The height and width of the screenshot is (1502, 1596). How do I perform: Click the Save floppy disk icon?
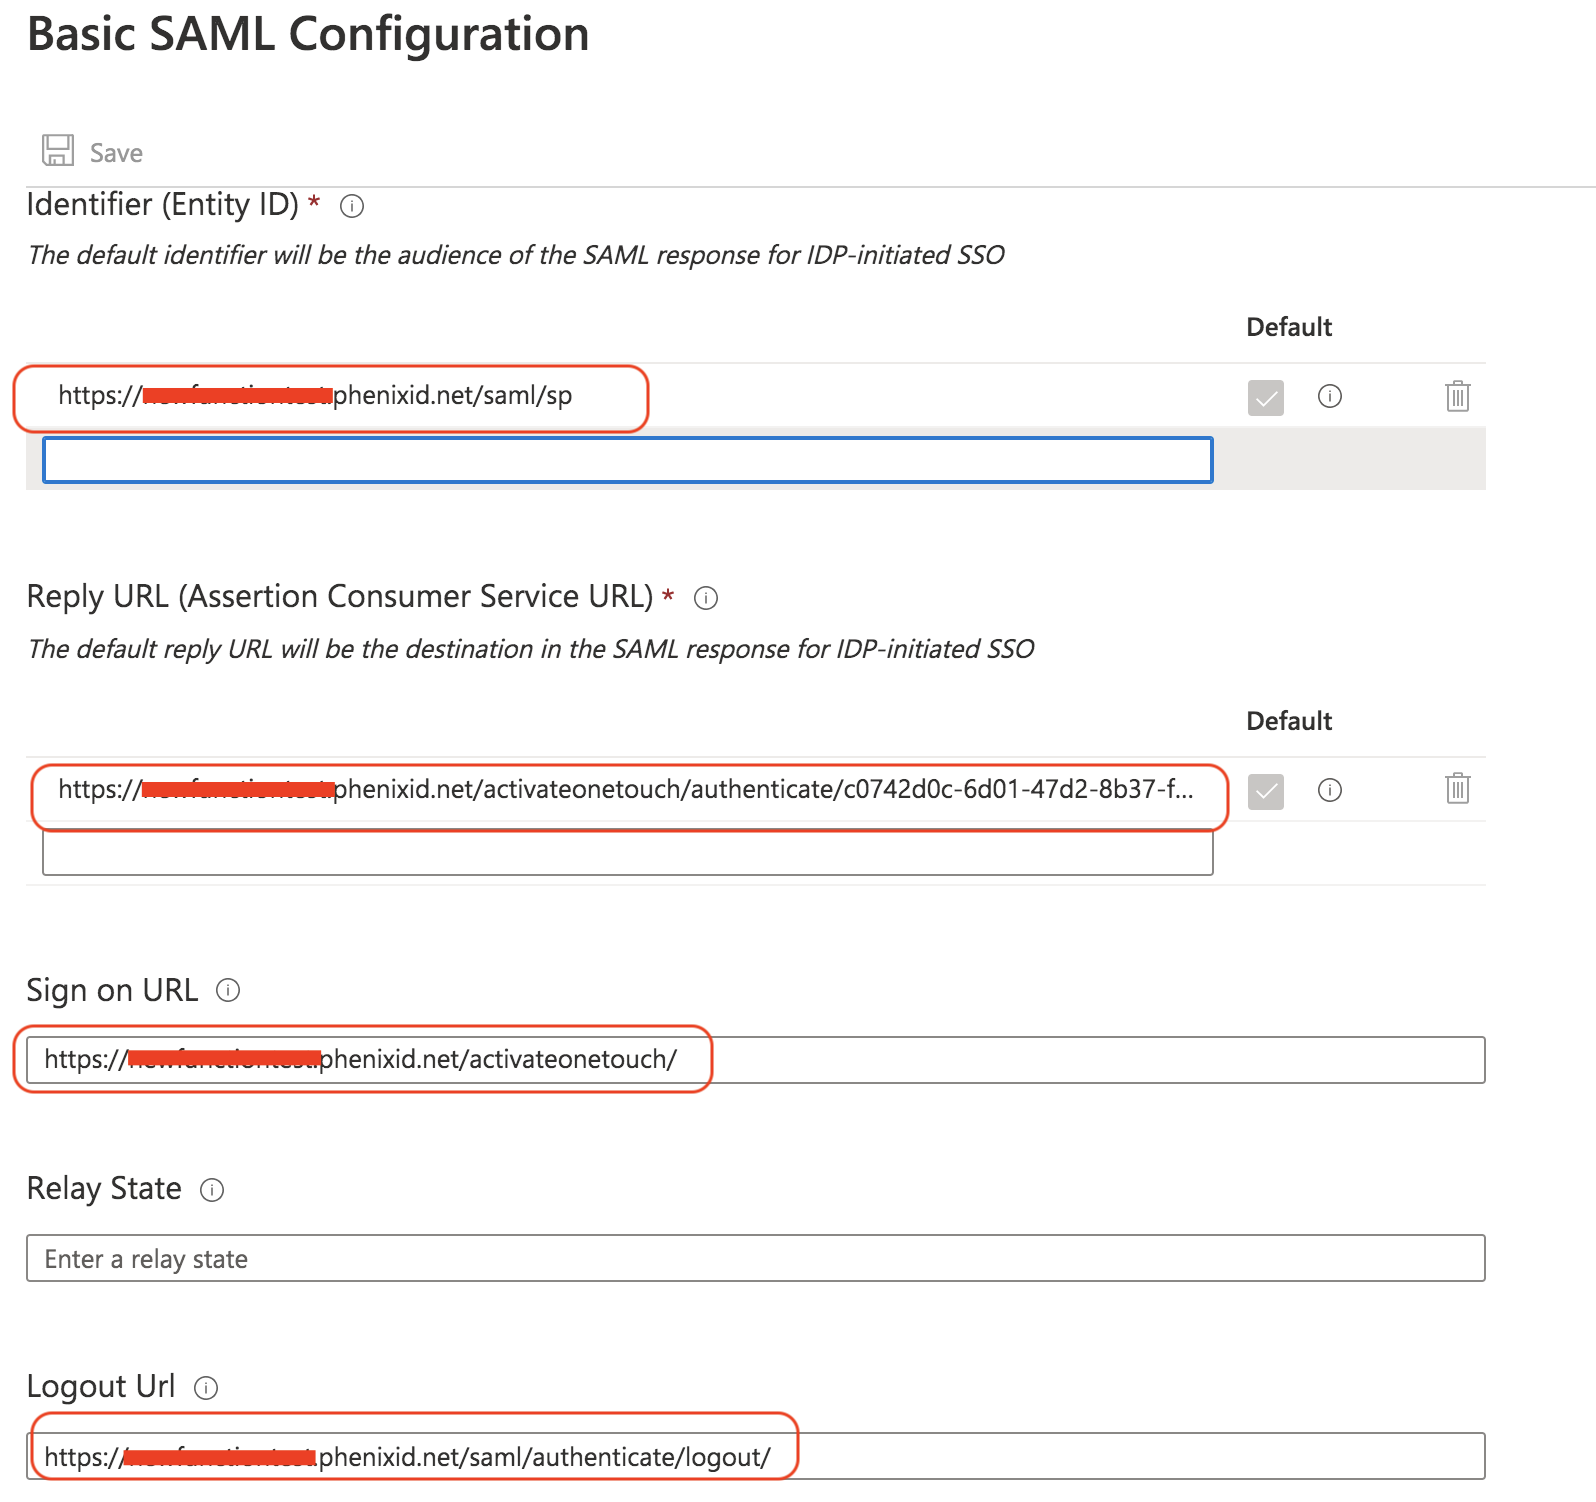click(x=58, y=151)
